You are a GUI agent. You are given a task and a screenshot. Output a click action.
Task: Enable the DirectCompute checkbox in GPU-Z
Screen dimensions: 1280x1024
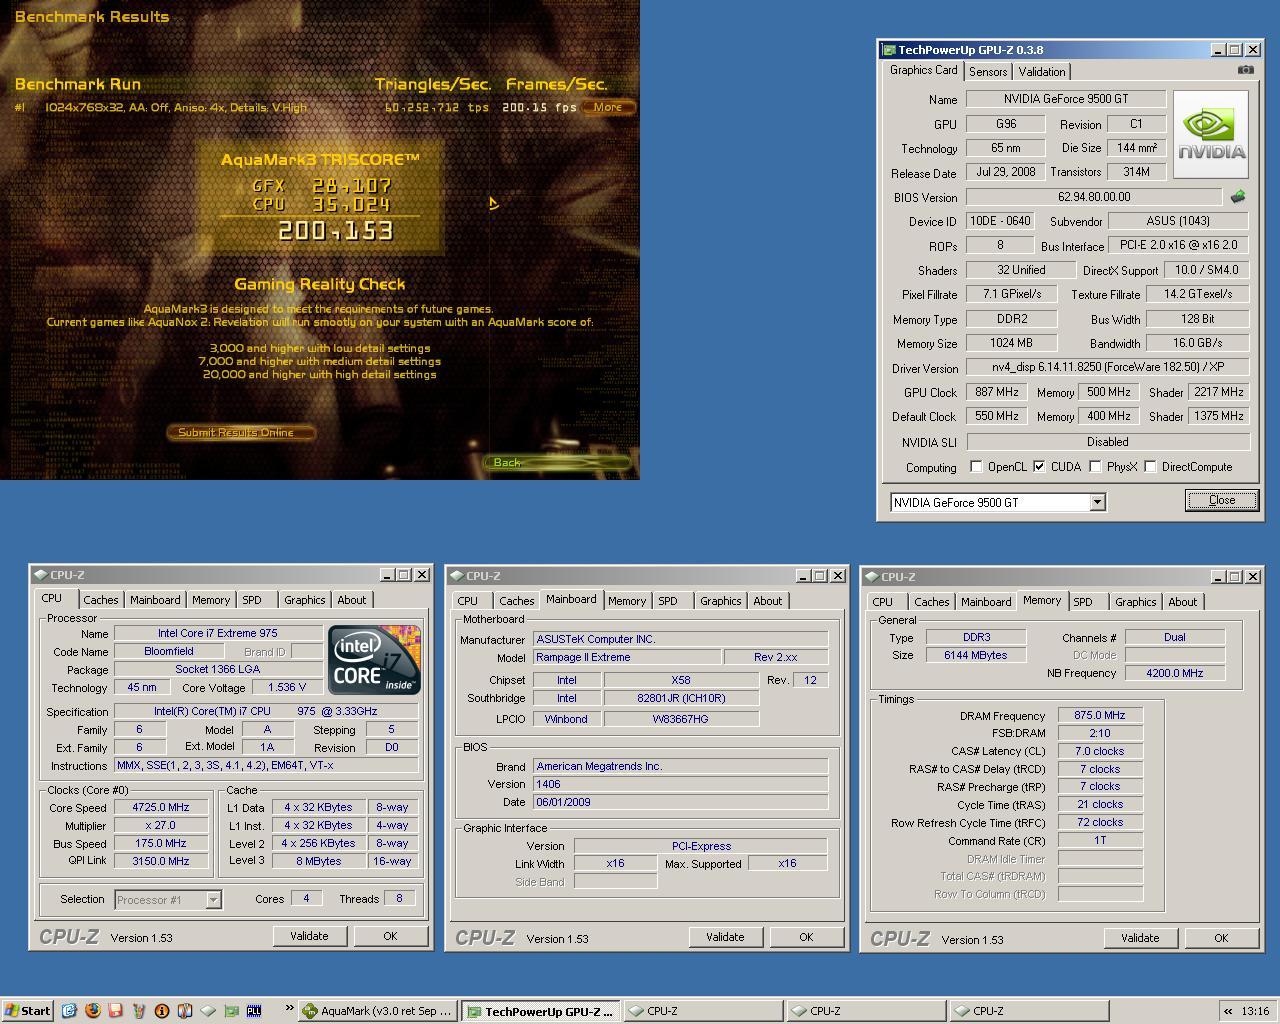(x=1150, y=467)
